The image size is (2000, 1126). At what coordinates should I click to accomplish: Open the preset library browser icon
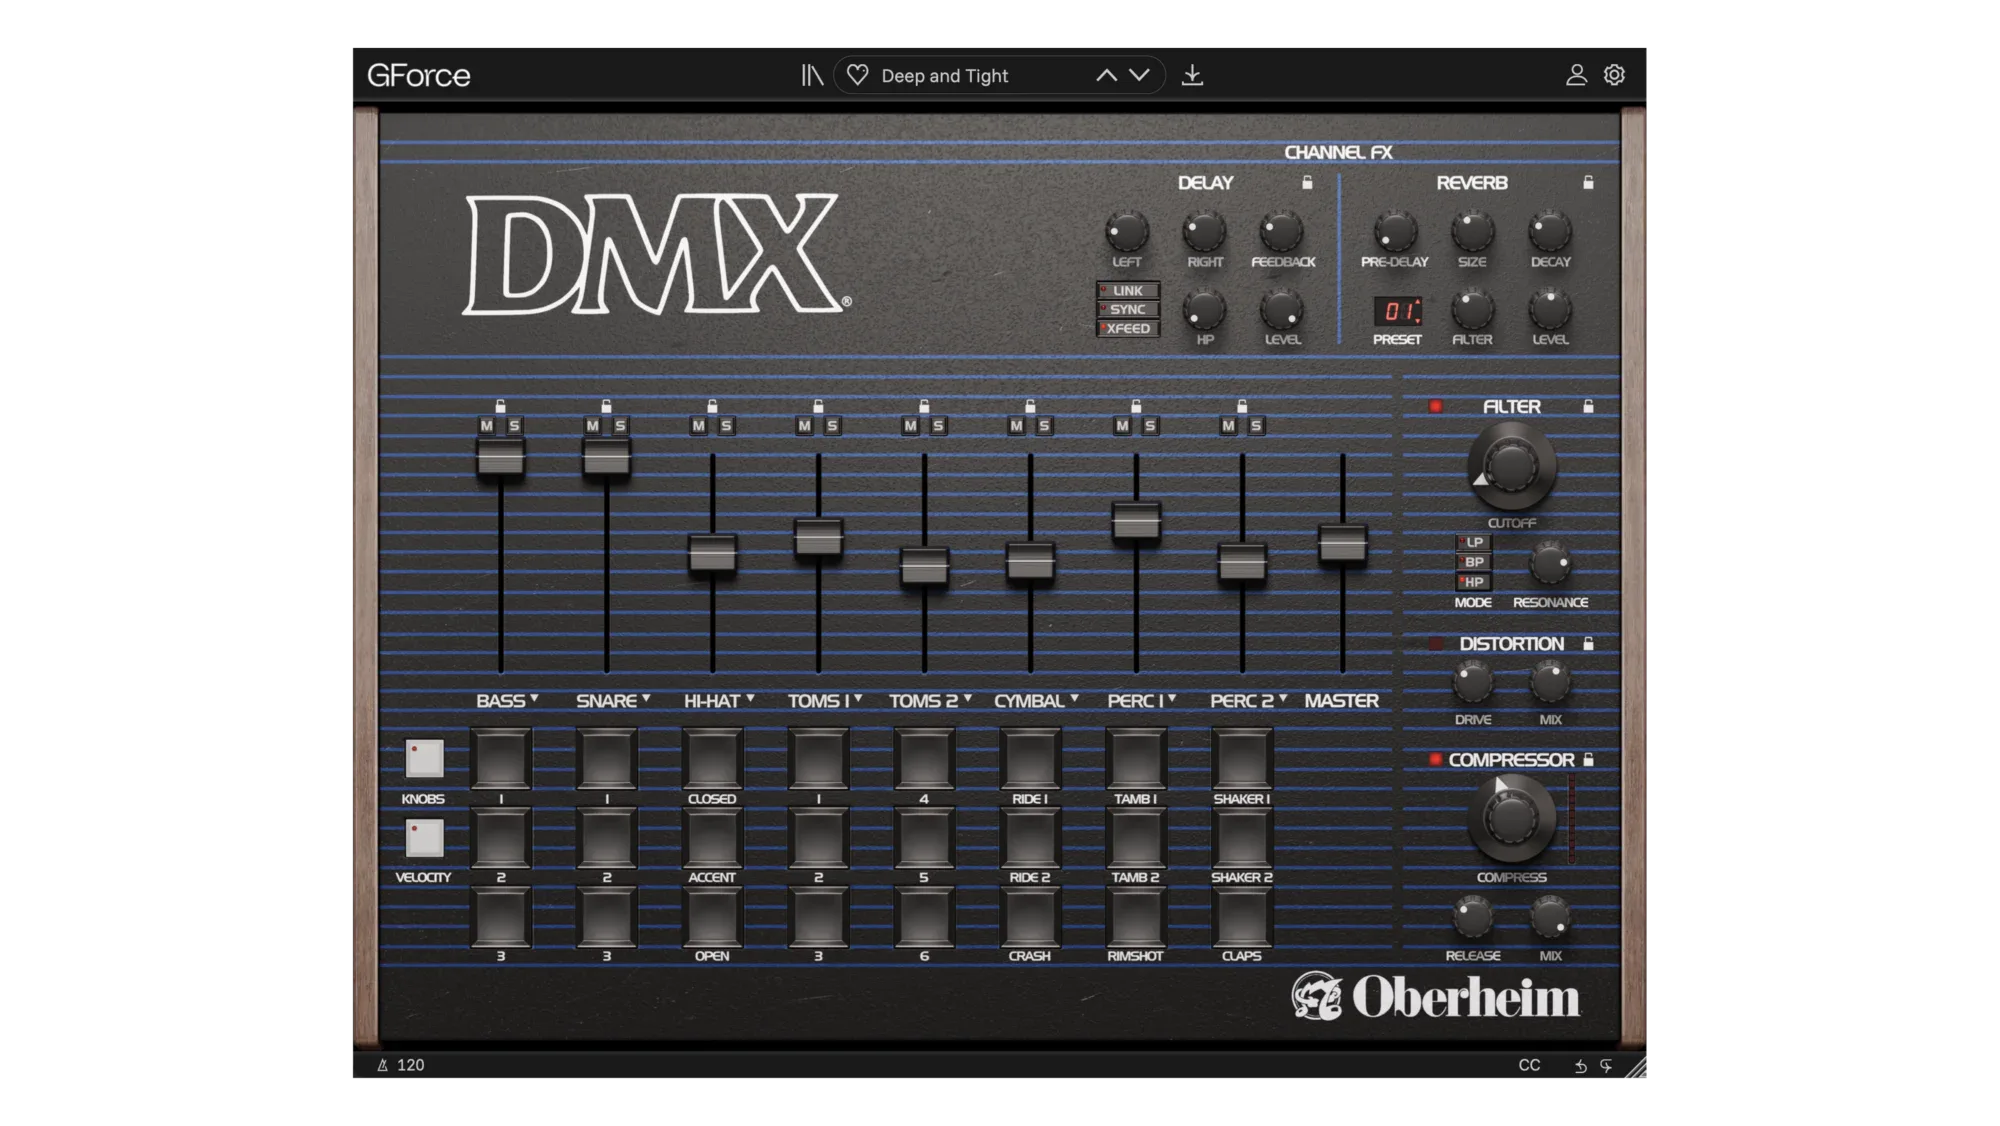(812, 75)
